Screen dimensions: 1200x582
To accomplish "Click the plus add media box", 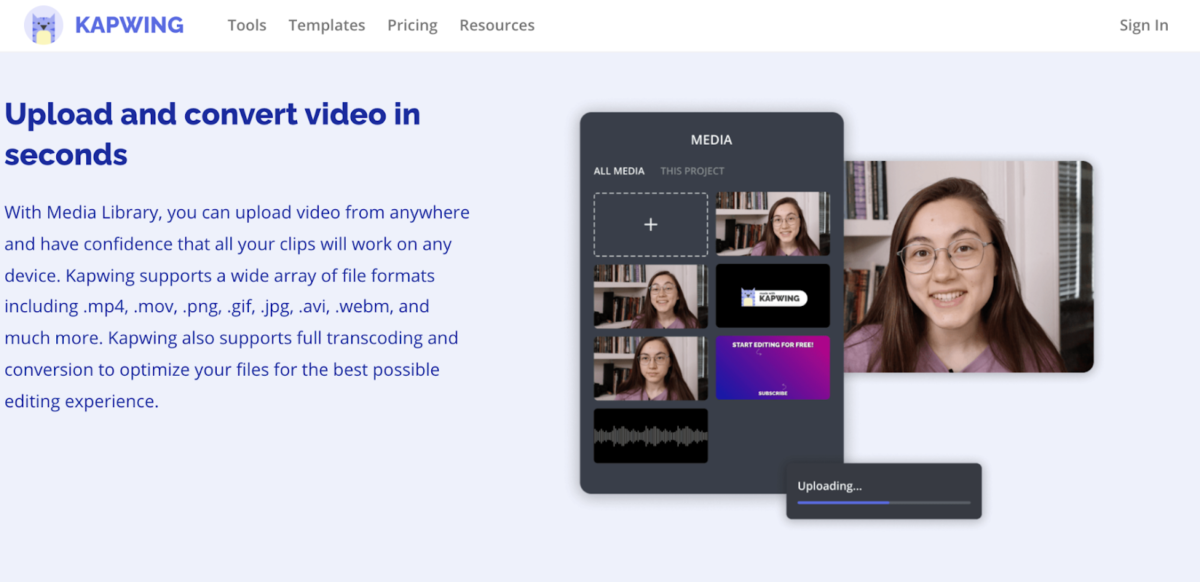I will [651, 224].
